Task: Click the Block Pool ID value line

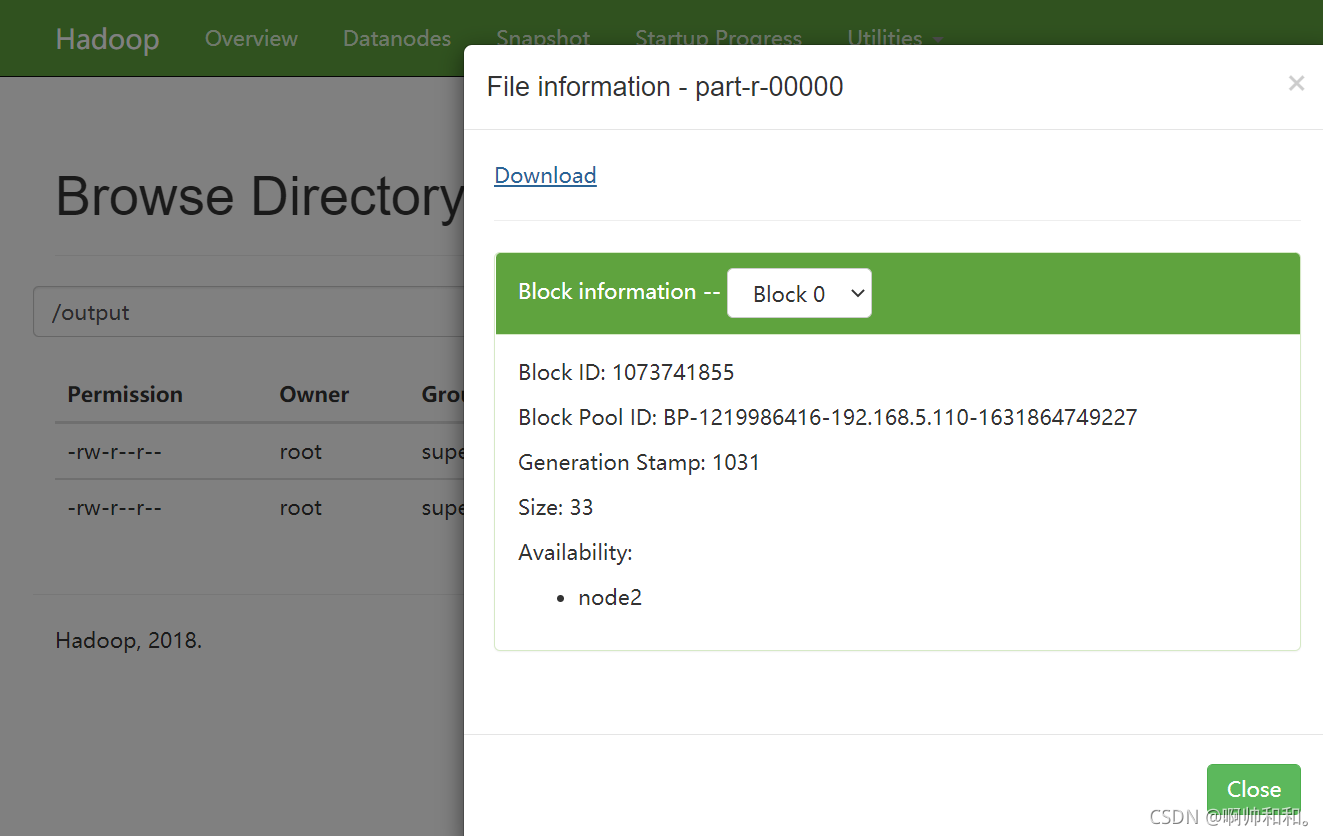Action: (828, 417)
